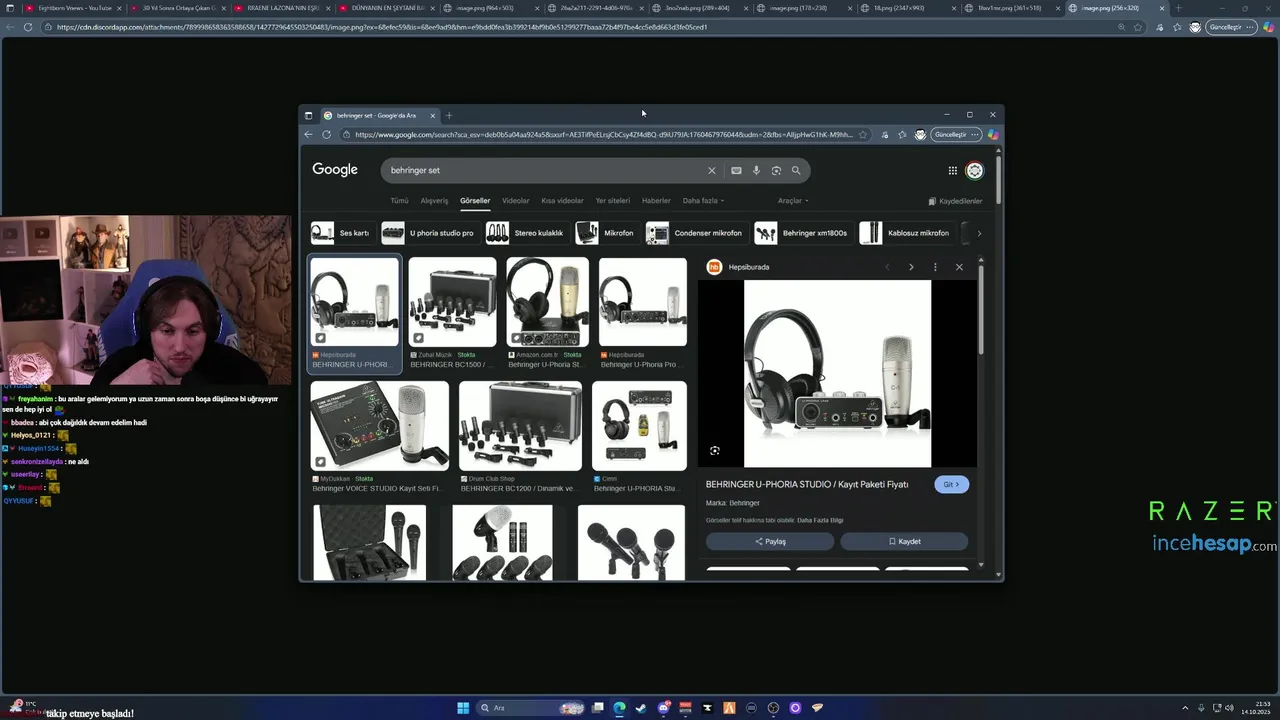The height and width of the screenshot is (720, 1280).
Task: Open the on-screen keyboard in Google search box
Action: click(736, 170)
